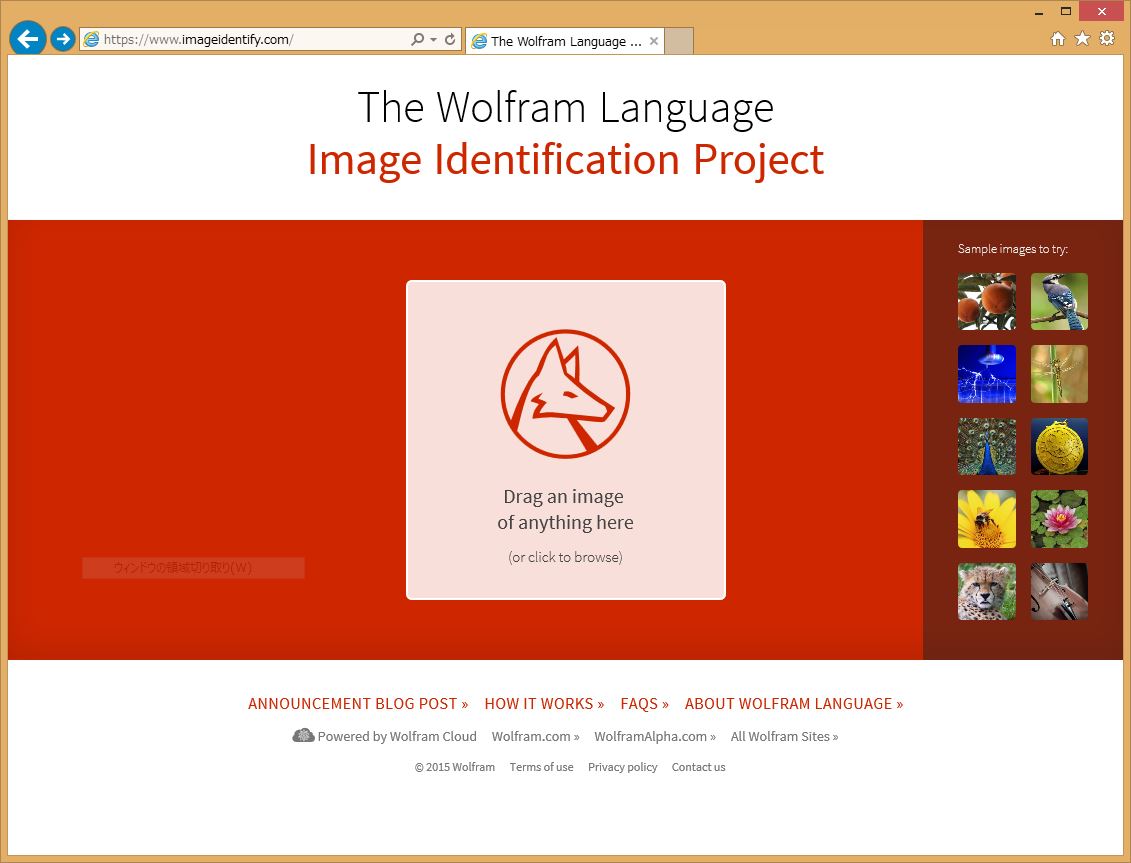This screenshot has height=863, width=1131.
Task: Open the FAQs link
Action: click(644, 704)
